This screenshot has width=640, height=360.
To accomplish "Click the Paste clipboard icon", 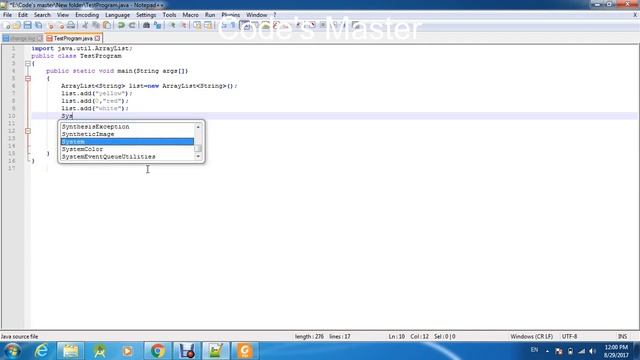I will [107, 25].
